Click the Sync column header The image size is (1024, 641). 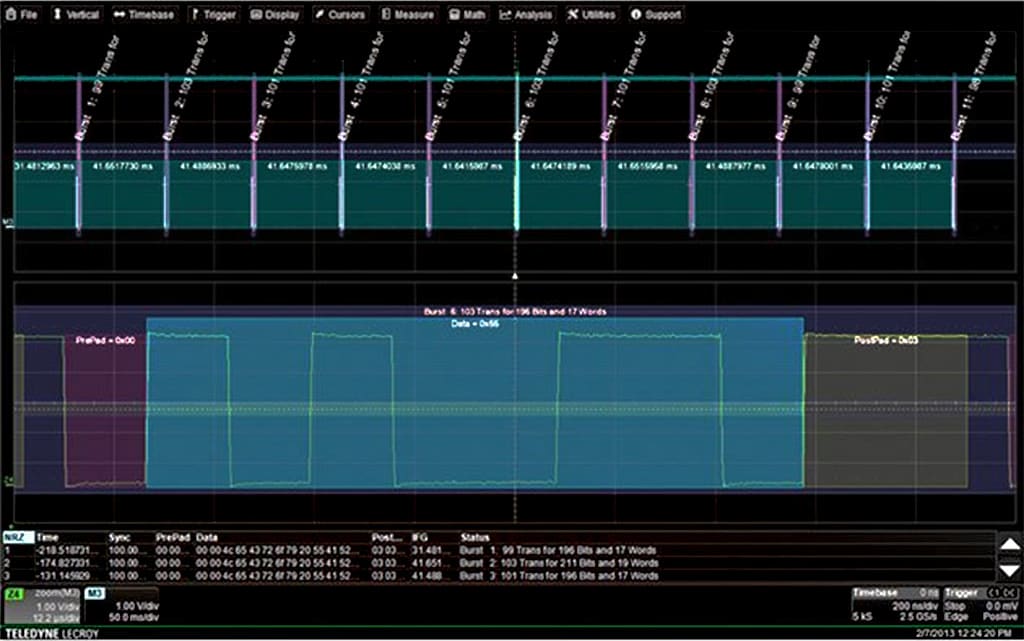(x=120, y=538)
